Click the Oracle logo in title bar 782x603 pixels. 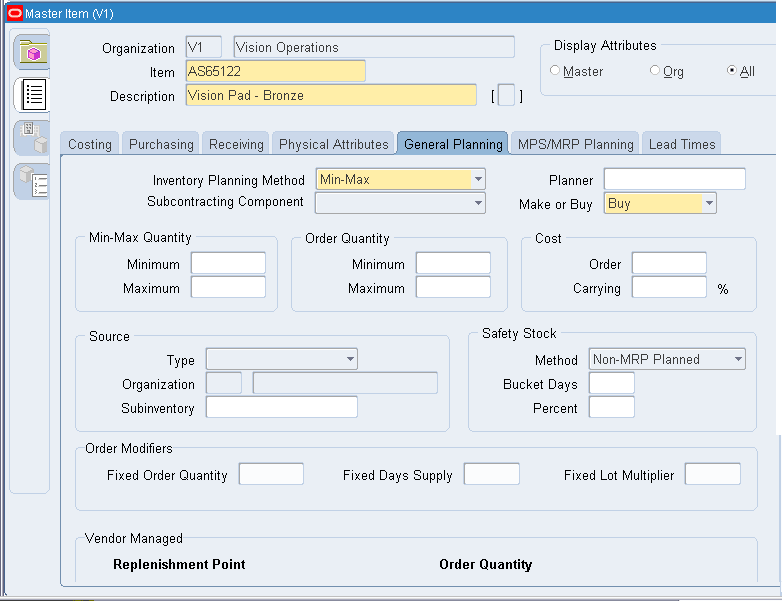pyautogui.click(x=15, y=13)
